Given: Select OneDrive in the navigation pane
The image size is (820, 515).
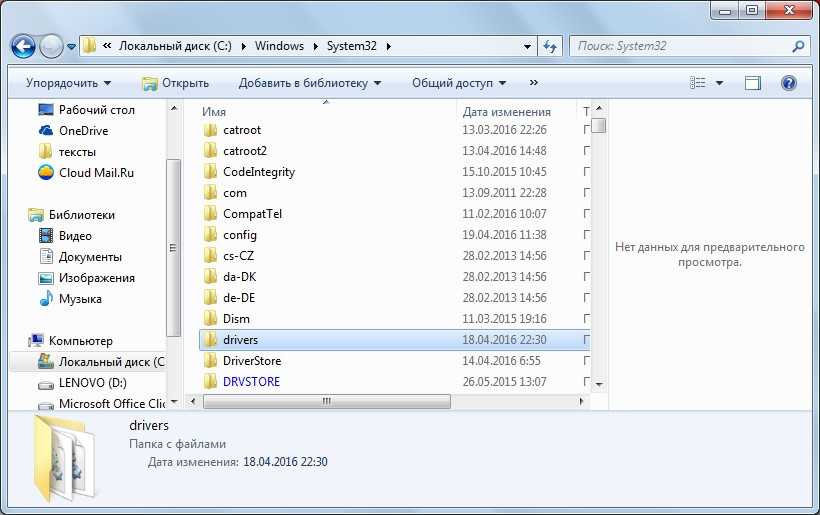Looking at the screenshot, I should point(83,131).
